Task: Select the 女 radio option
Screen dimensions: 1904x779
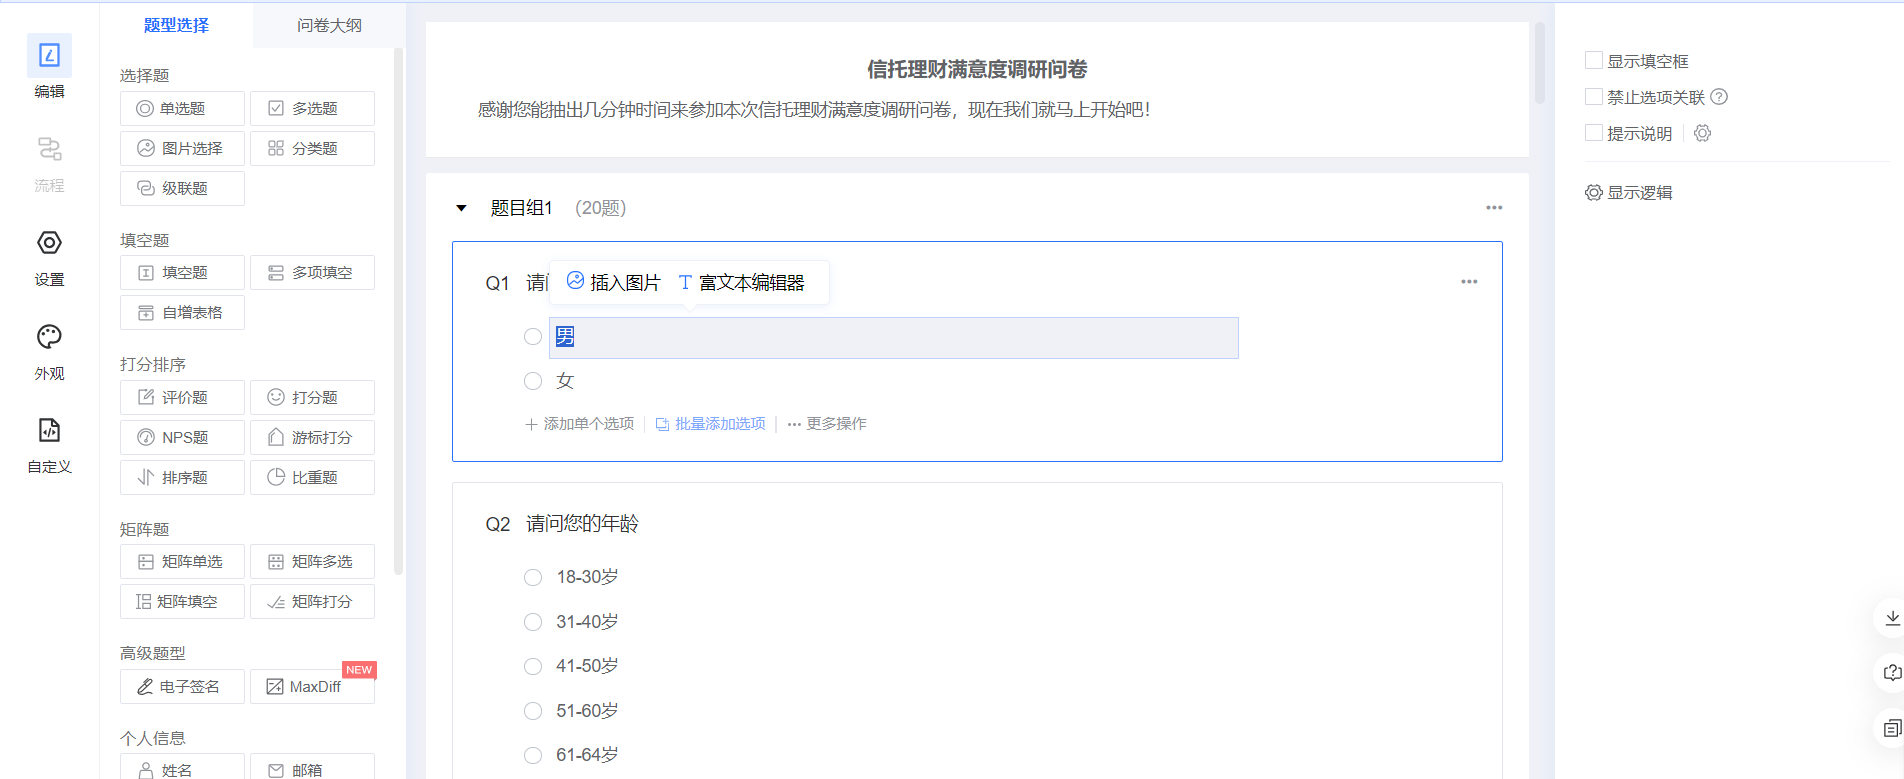Action: pyautogui.click(x=533, y=381)
